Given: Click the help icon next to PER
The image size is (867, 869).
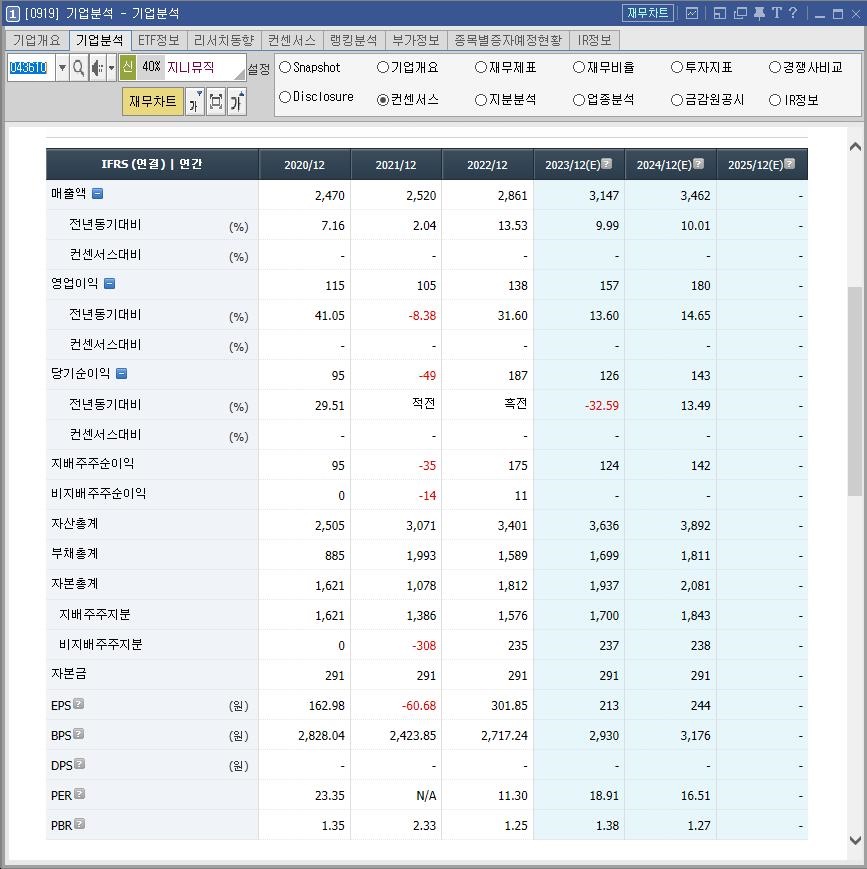Looking at the screenshot, I should [80, 794].
